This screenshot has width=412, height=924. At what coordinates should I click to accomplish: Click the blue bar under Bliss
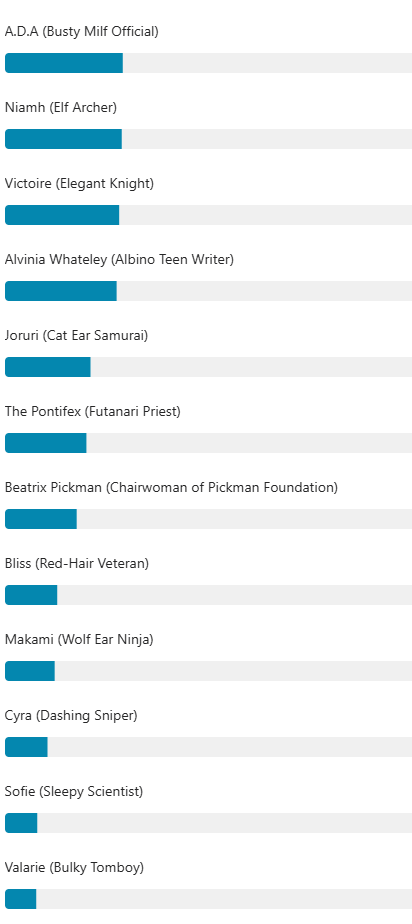pos(31,595)
